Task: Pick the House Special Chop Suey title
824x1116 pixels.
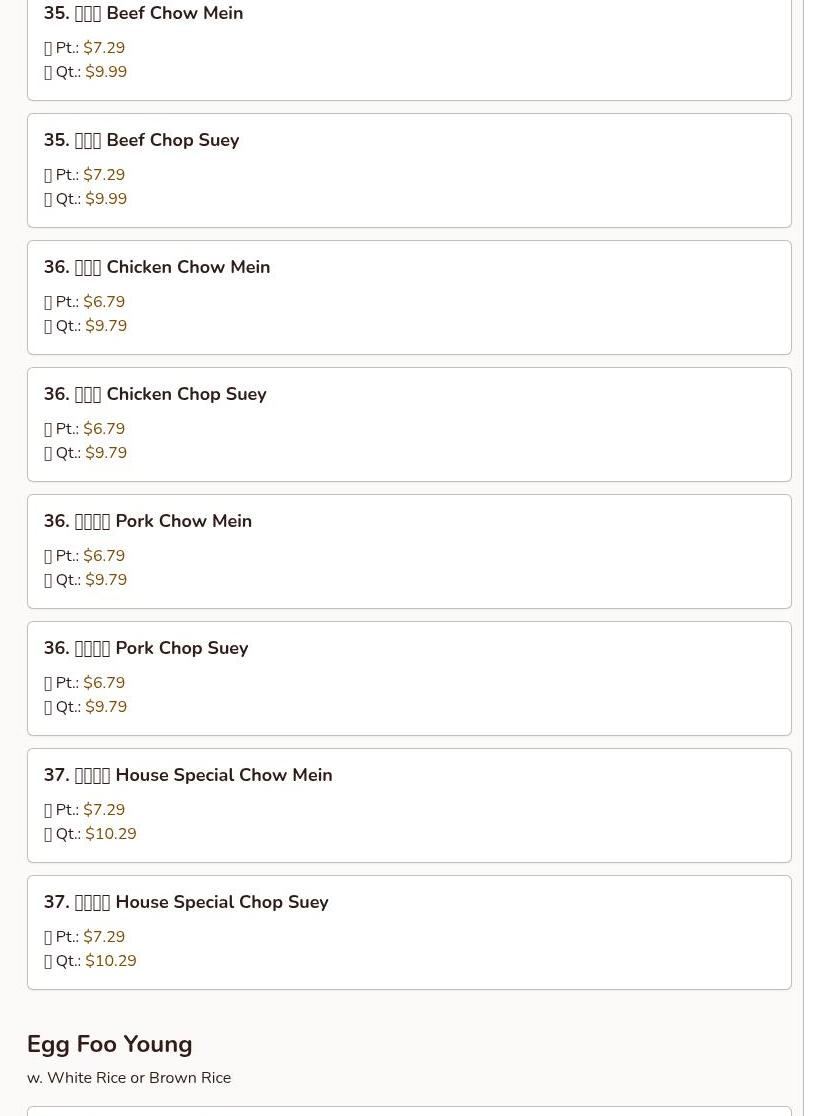Action: (186, 902)
